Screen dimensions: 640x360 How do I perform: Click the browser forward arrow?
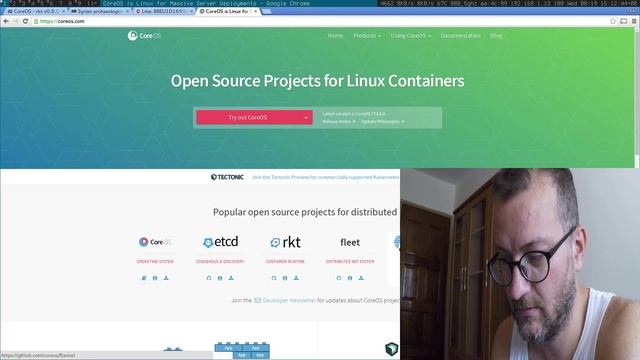point(16,21)
